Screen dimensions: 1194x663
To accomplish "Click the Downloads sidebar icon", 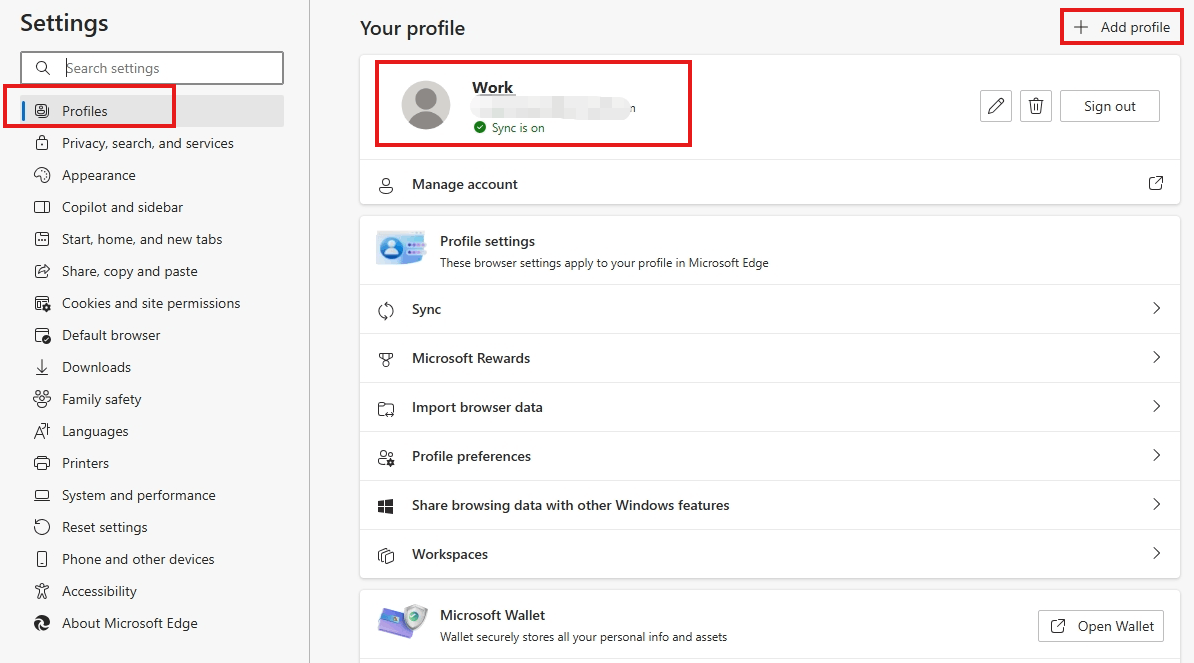I will point(41,367).
